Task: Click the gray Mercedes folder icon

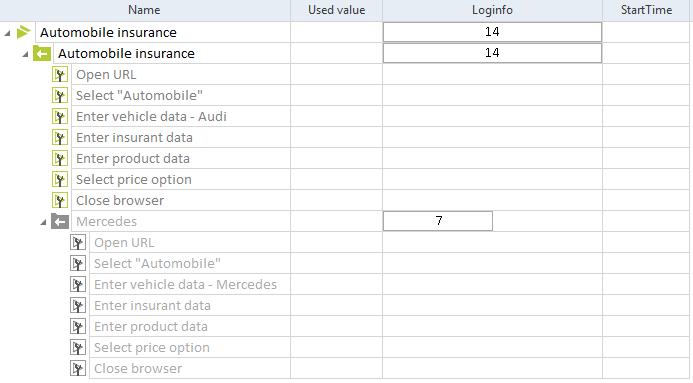Action: [x=60, y=221]
